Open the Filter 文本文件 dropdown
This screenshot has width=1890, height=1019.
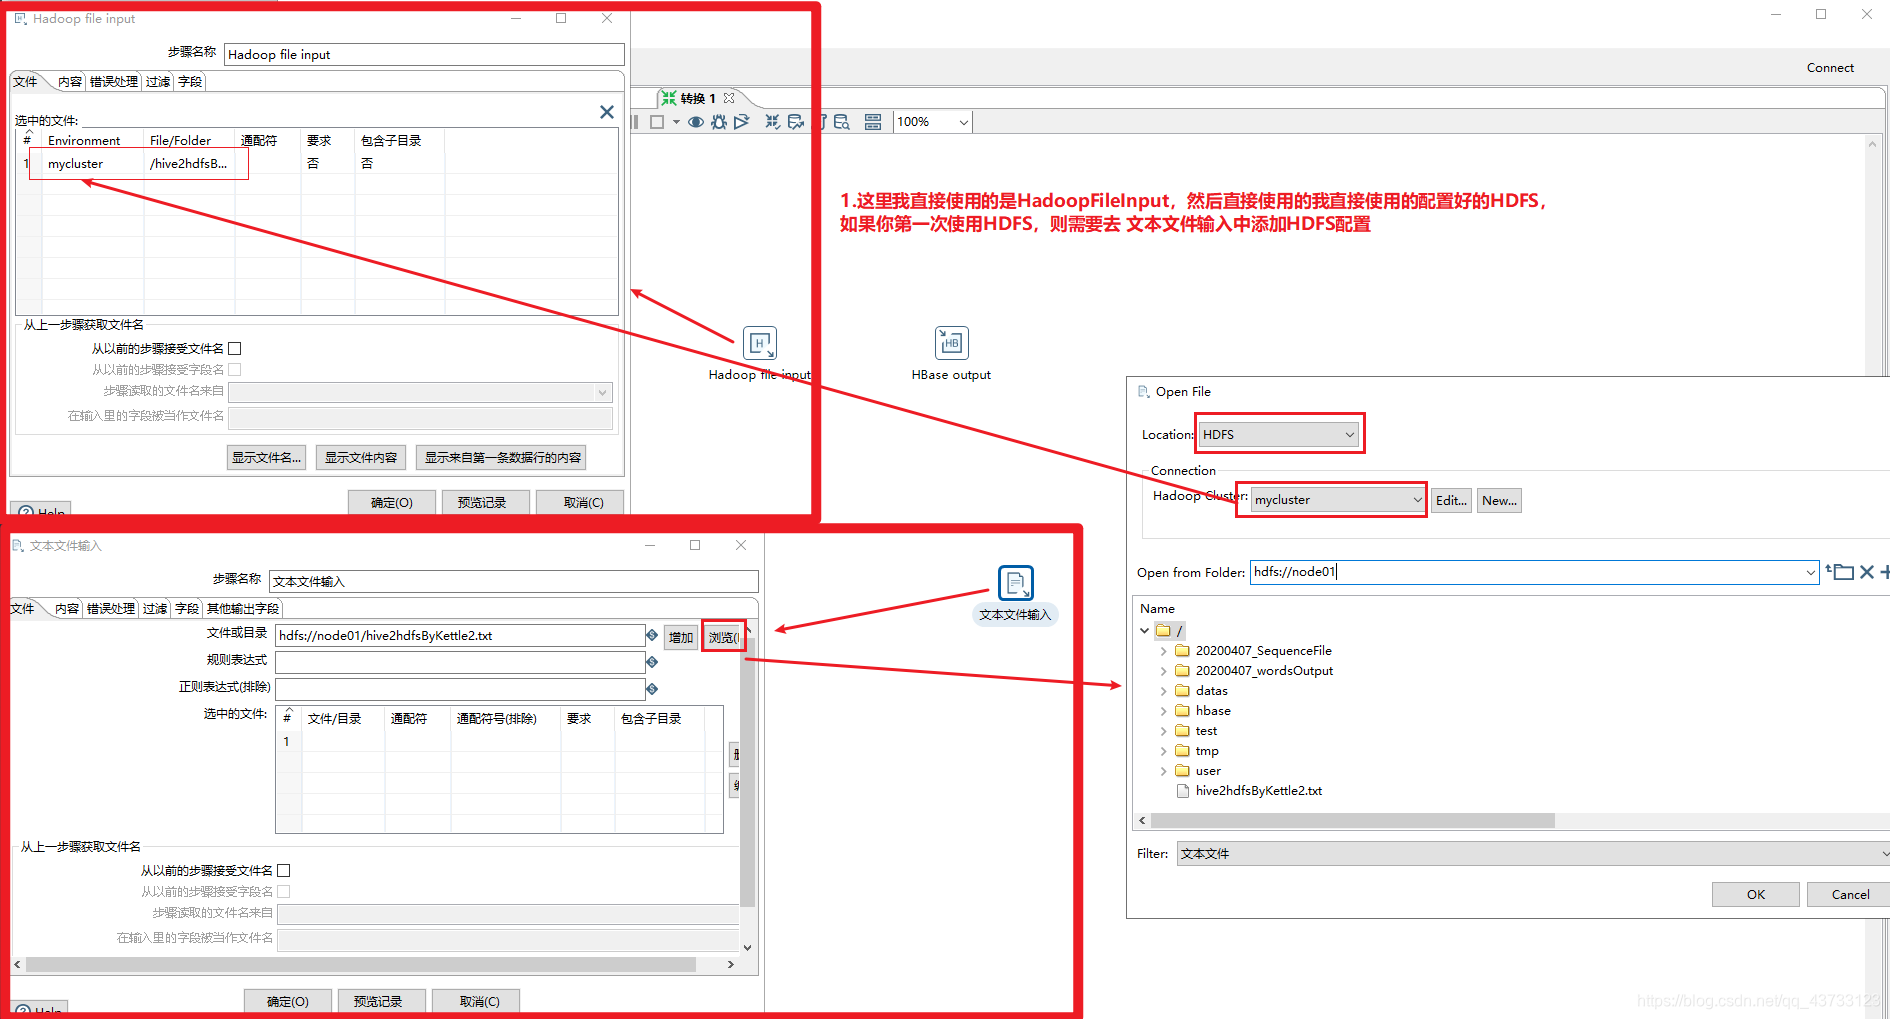point(1883,854)
